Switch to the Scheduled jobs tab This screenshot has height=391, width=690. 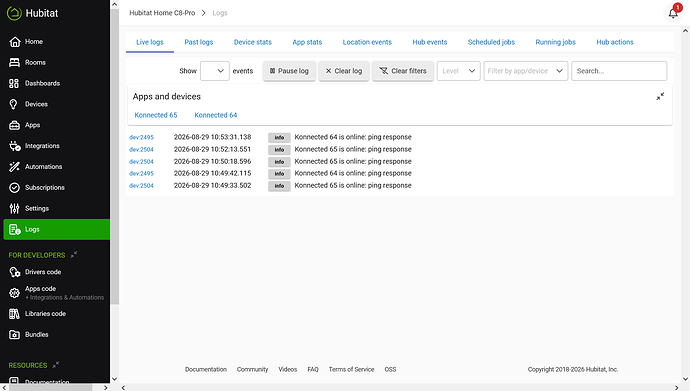491,42
